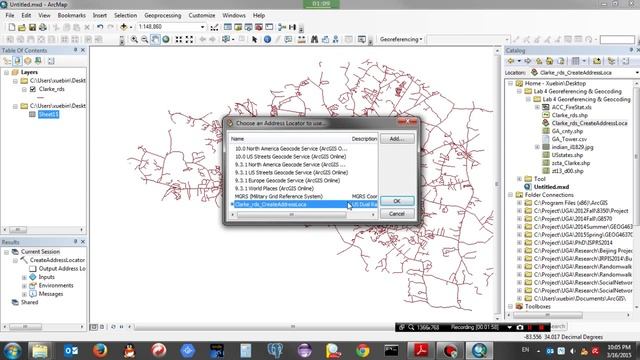Open the File menu

coord(10,15)
